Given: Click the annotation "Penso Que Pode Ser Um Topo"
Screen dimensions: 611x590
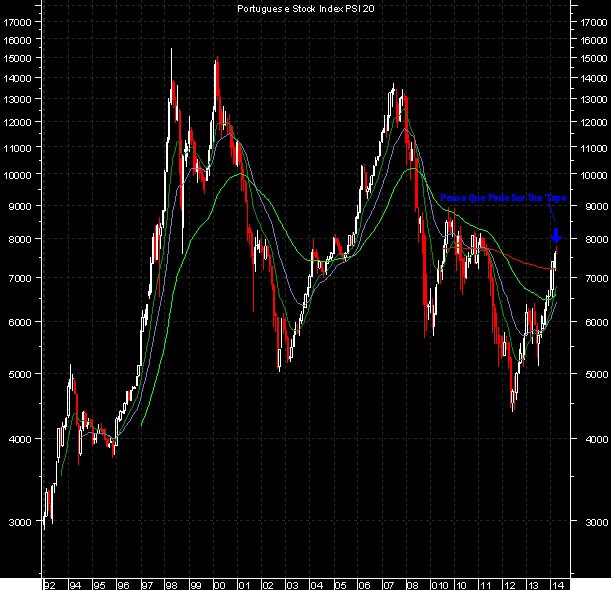Looking at the screenshot, I should (x=503, y=198).
